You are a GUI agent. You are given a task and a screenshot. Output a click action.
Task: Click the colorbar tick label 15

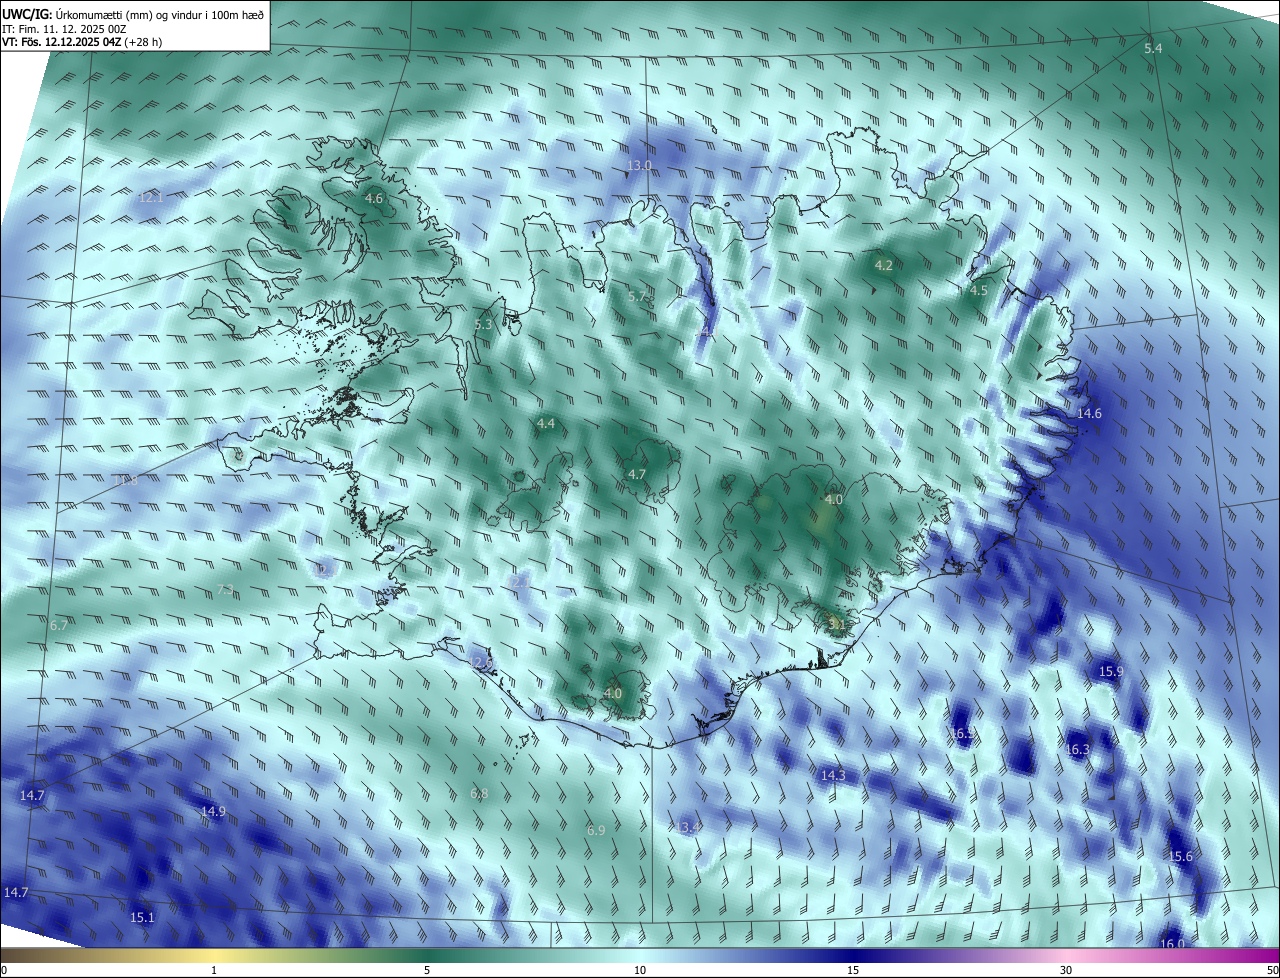853,970
